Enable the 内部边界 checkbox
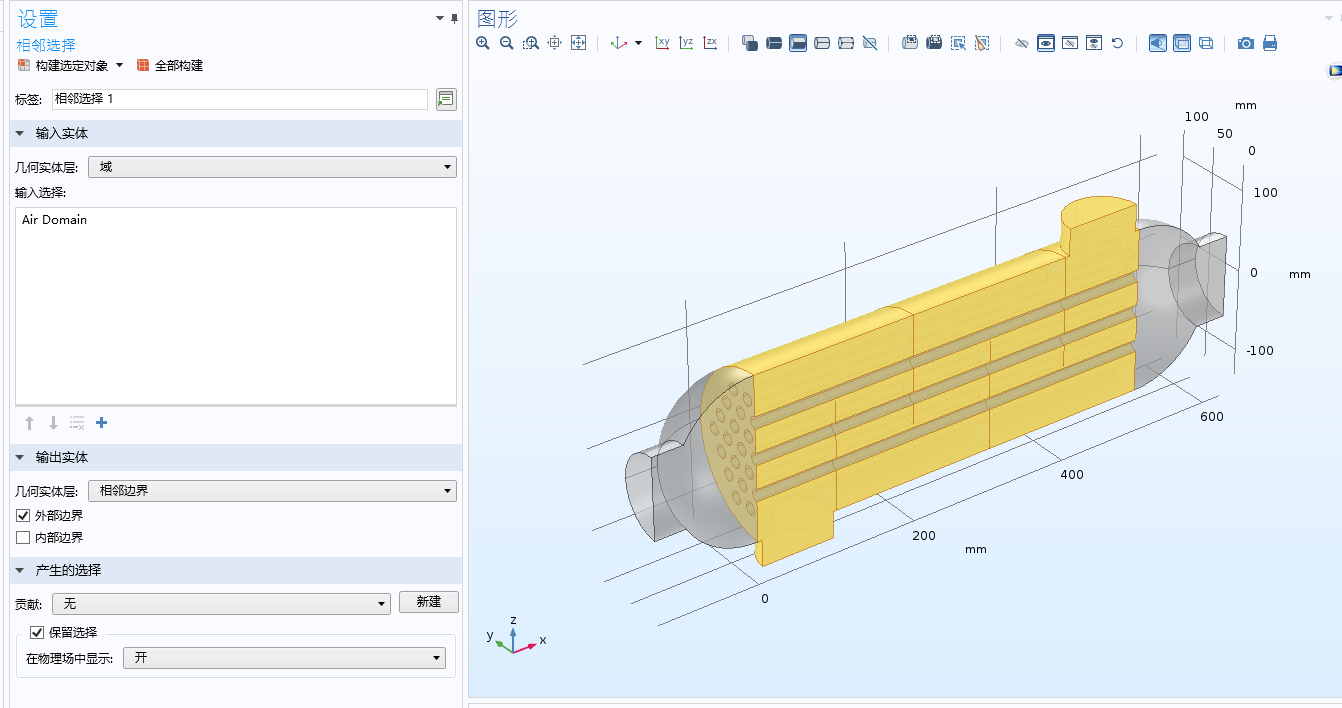This screenshot has height=708, width=1342. tap(24, 538)
